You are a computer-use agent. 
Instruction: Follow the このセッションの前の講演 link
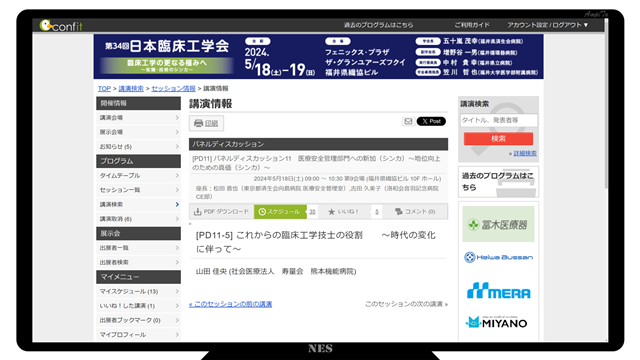click(230, 304)
